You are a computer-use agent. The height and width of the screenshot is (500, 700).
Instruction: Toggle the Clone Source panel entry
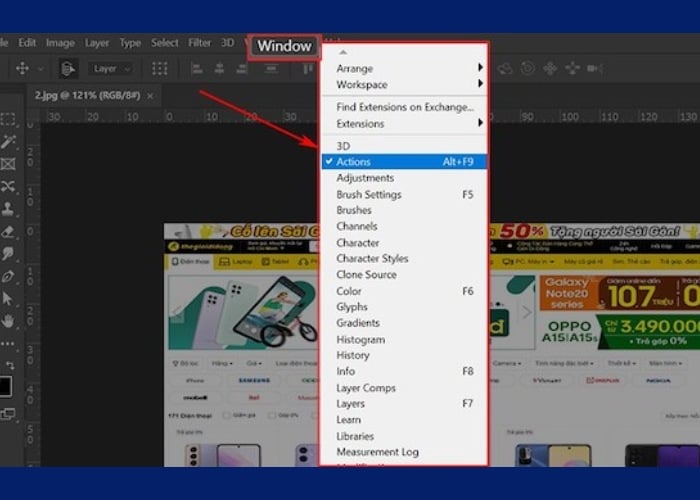click(404, 275)
